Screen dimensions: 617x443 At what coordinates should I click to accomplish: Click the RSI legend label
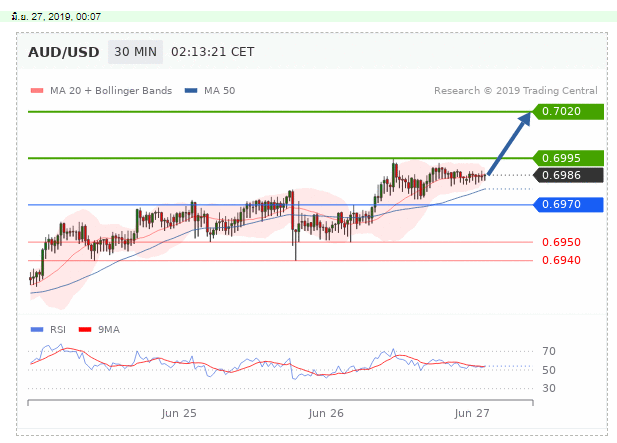coord(58,330)
